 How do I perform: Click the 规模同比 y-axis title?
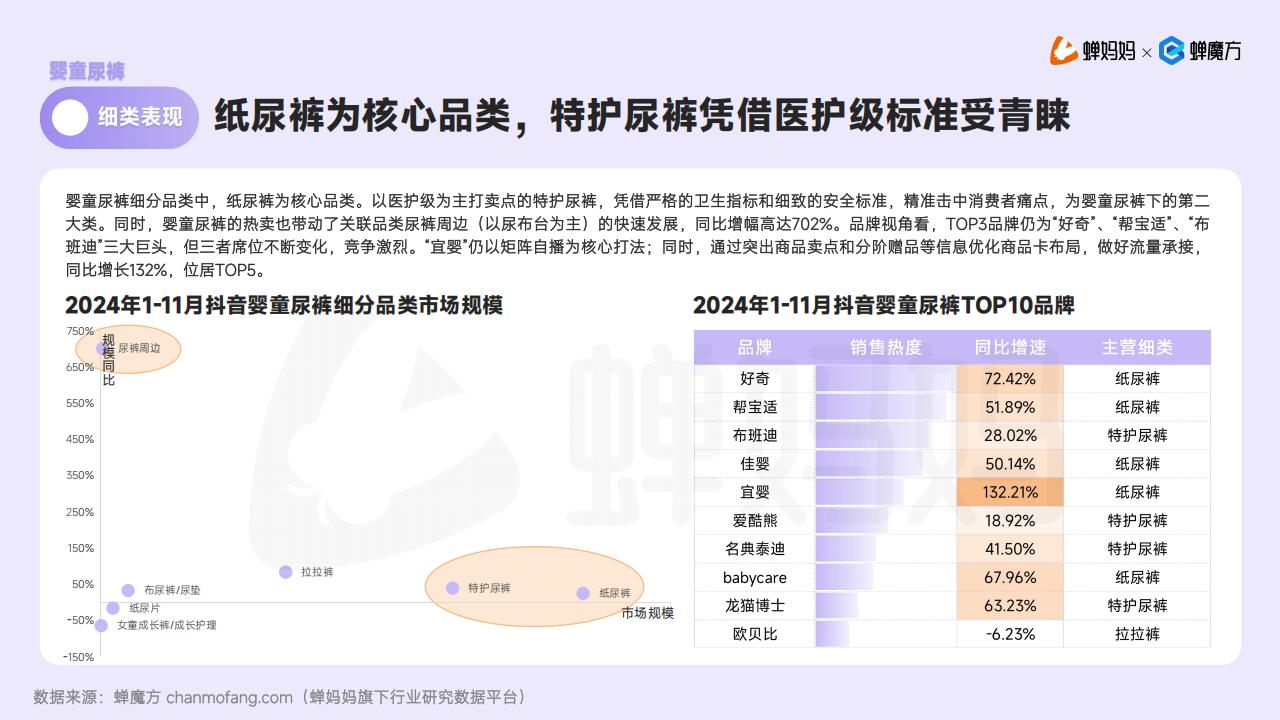(108, 360)
